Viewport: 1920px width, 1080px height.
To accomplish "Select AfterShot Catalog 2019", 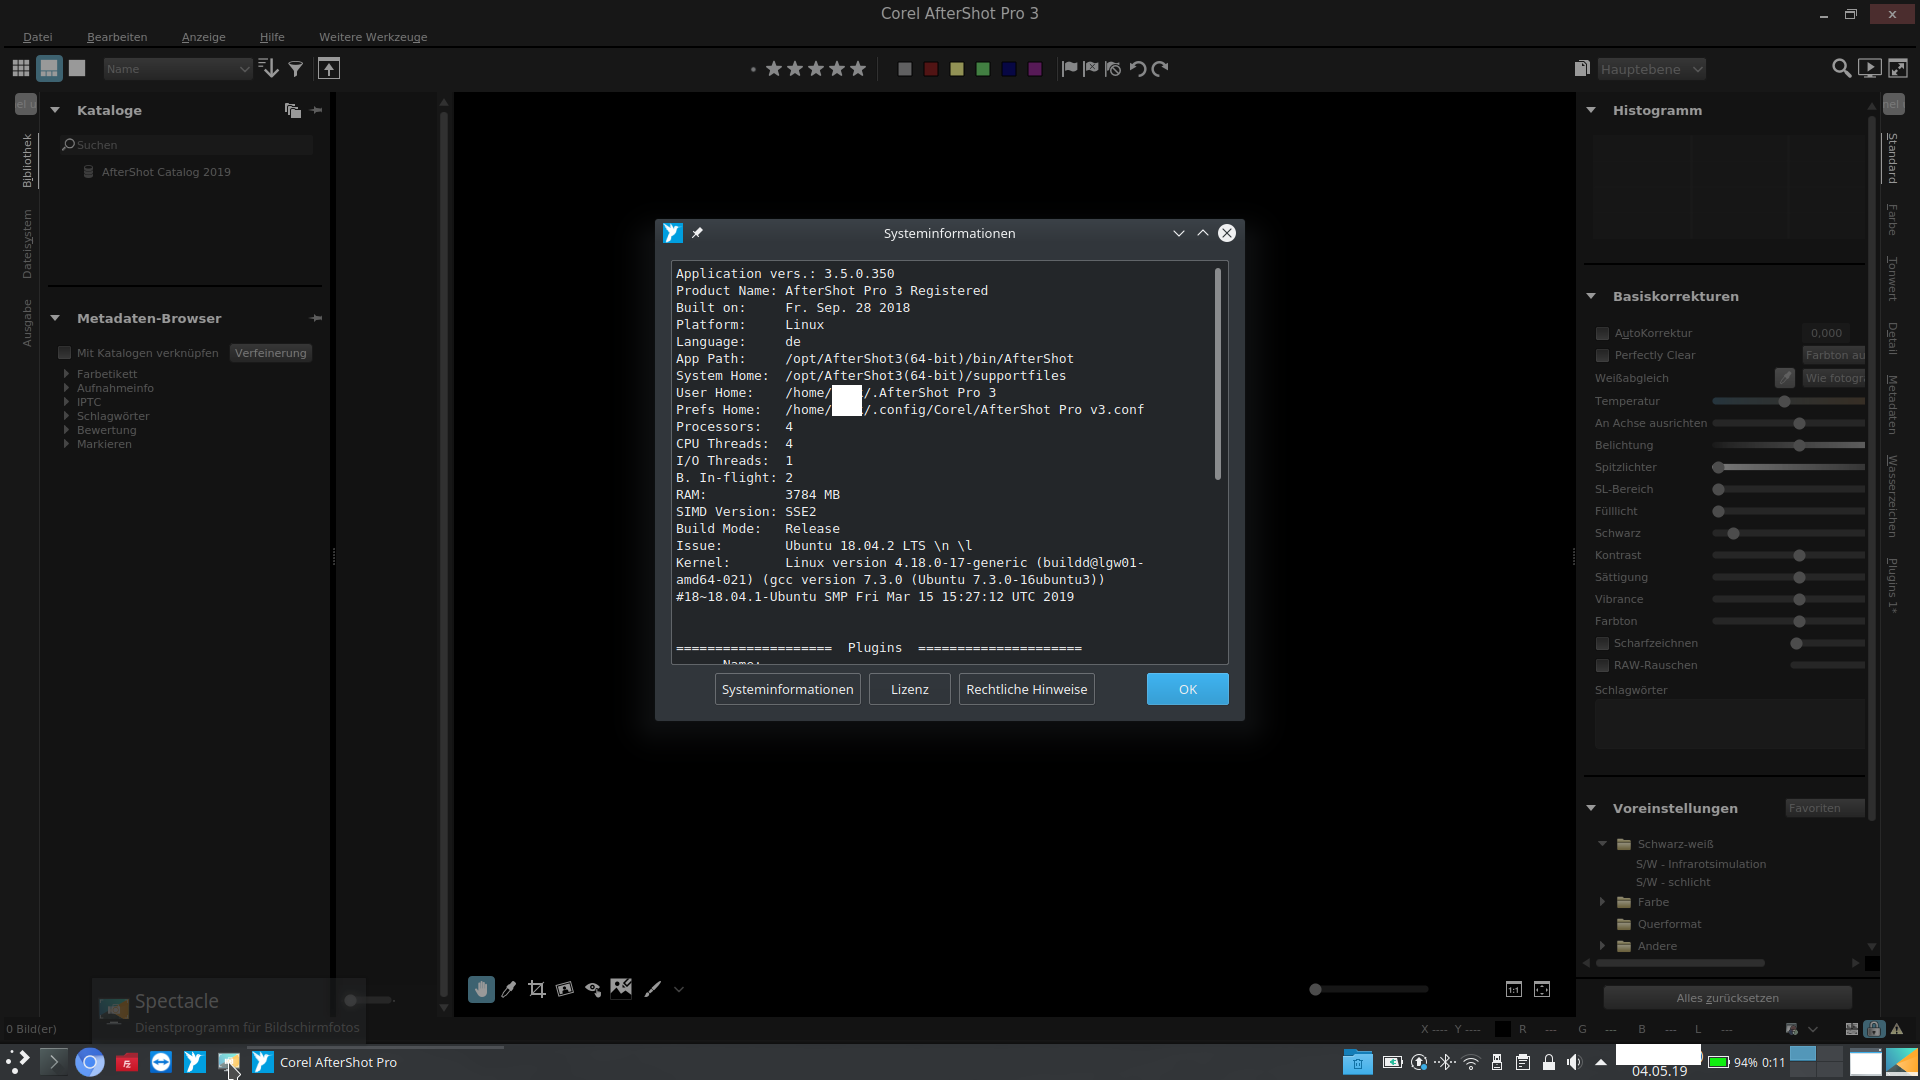I will point(166,172).
